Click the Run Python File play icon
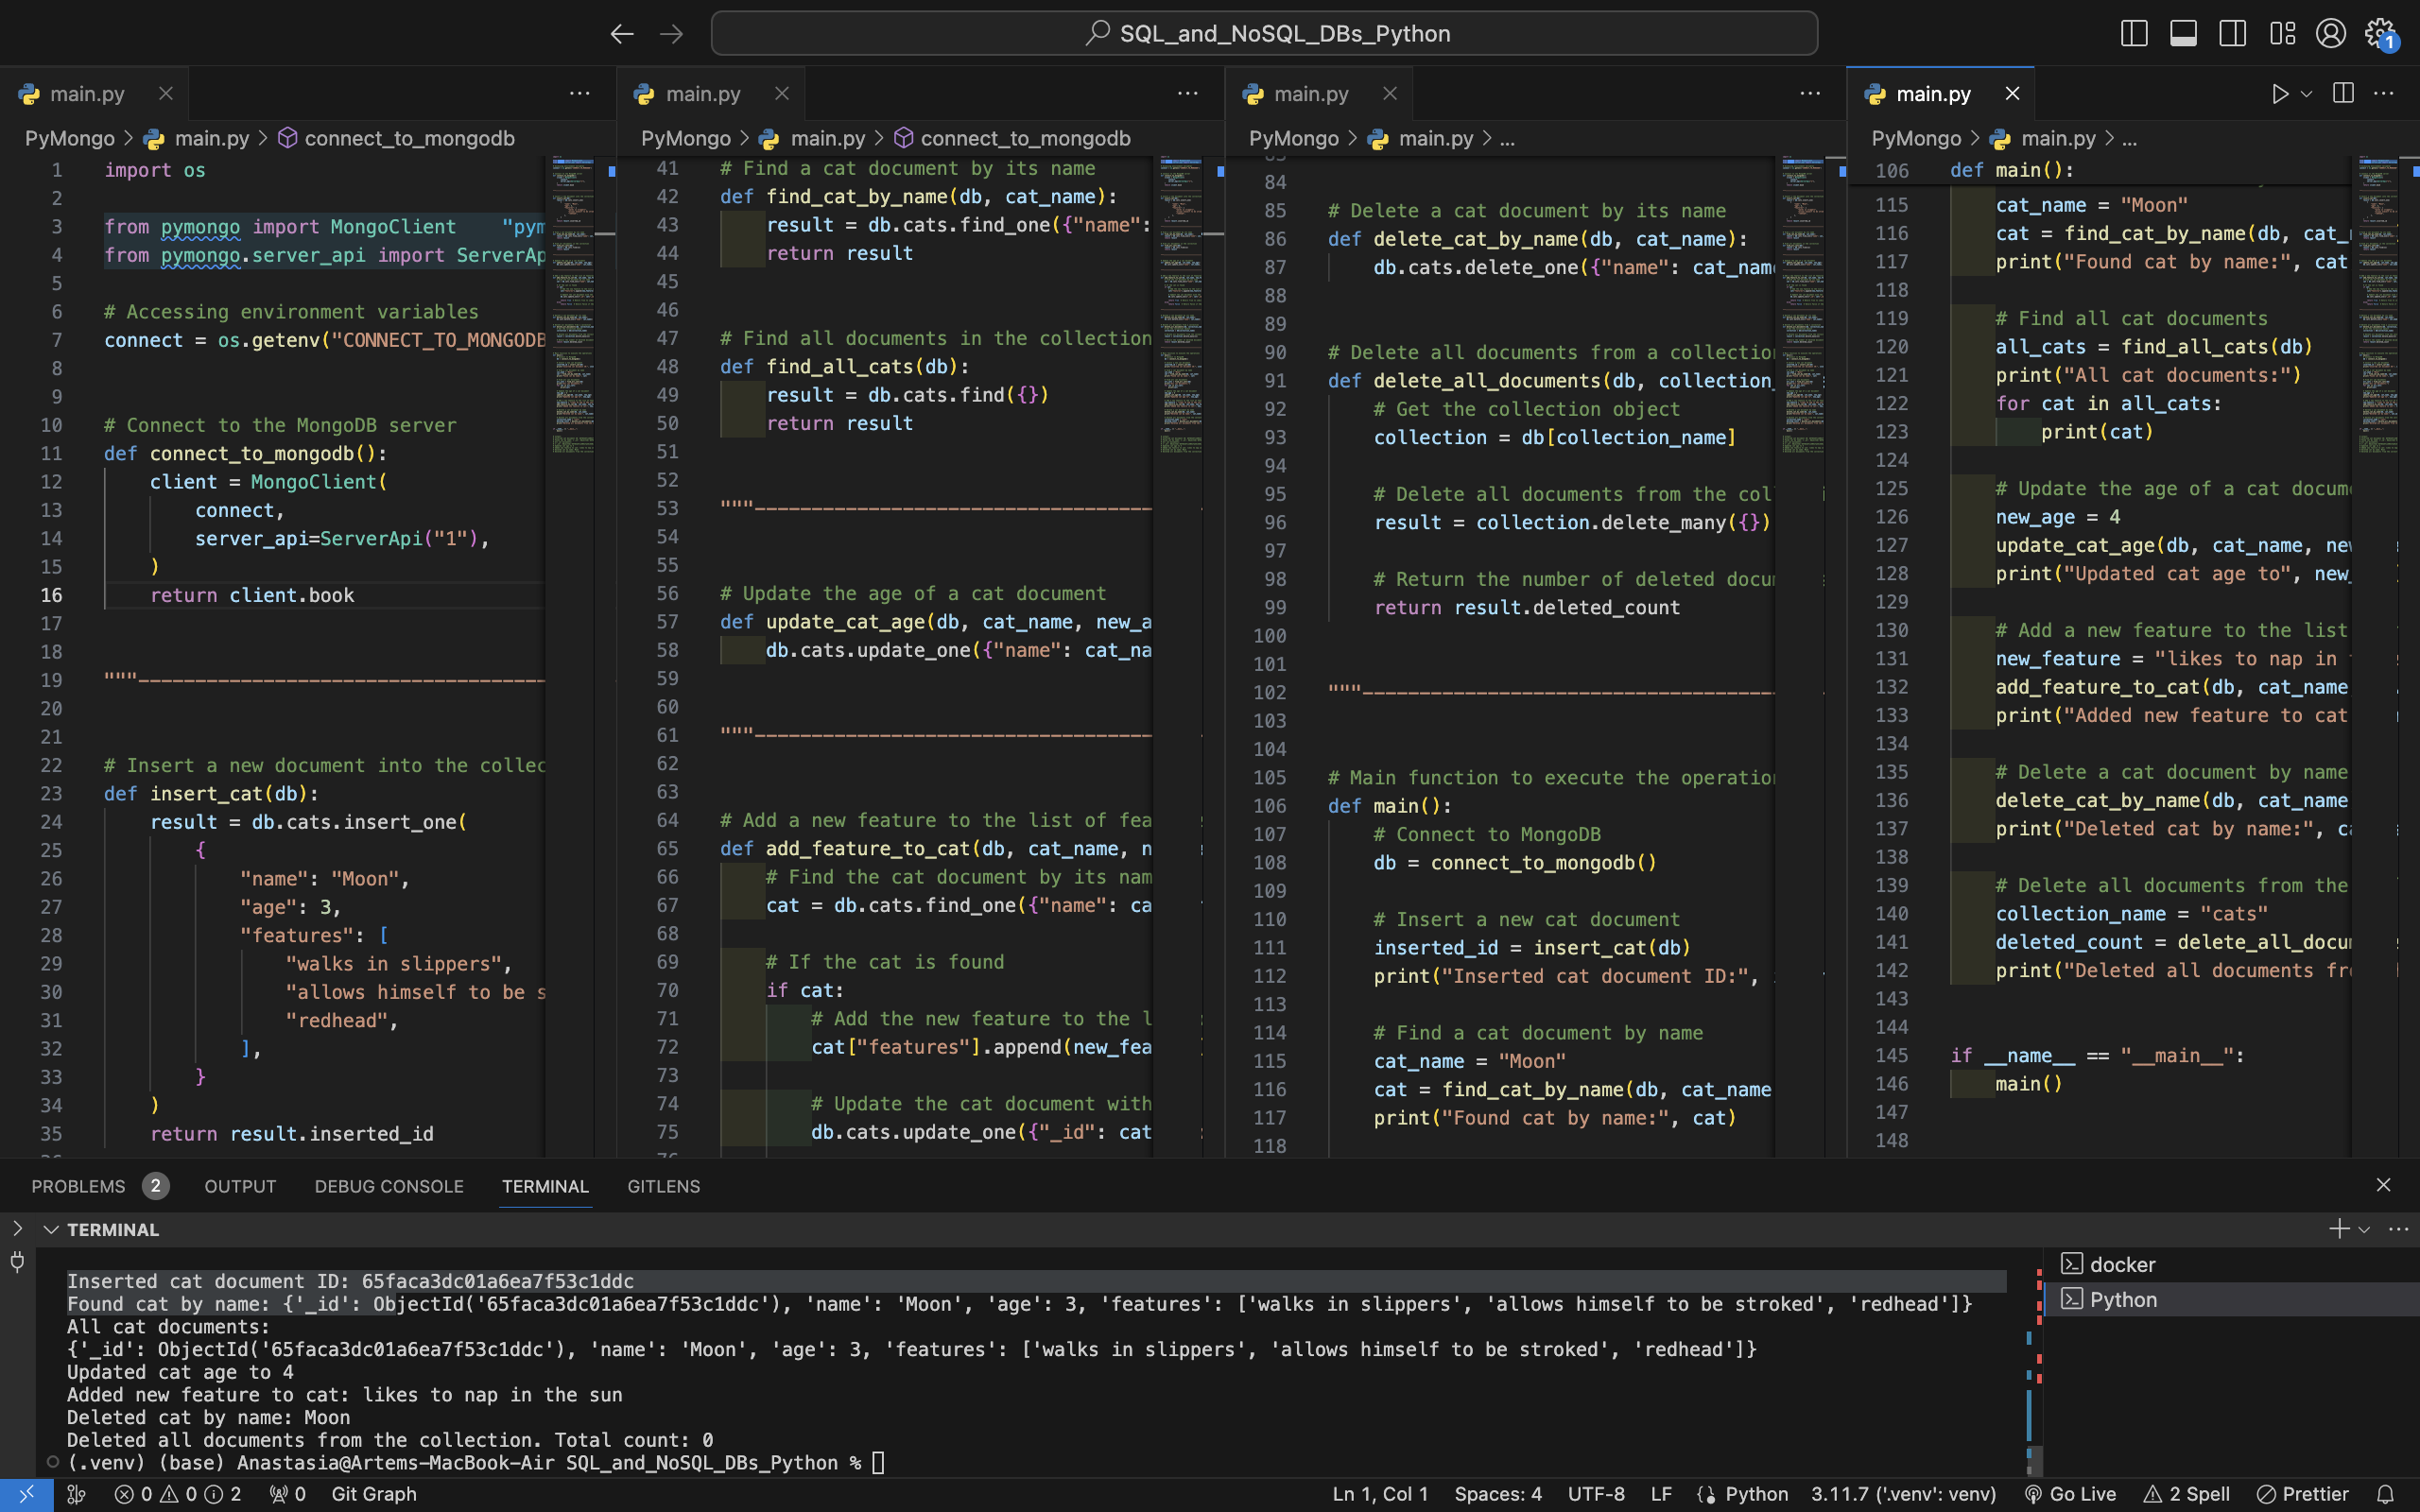 coord(2279,94)
